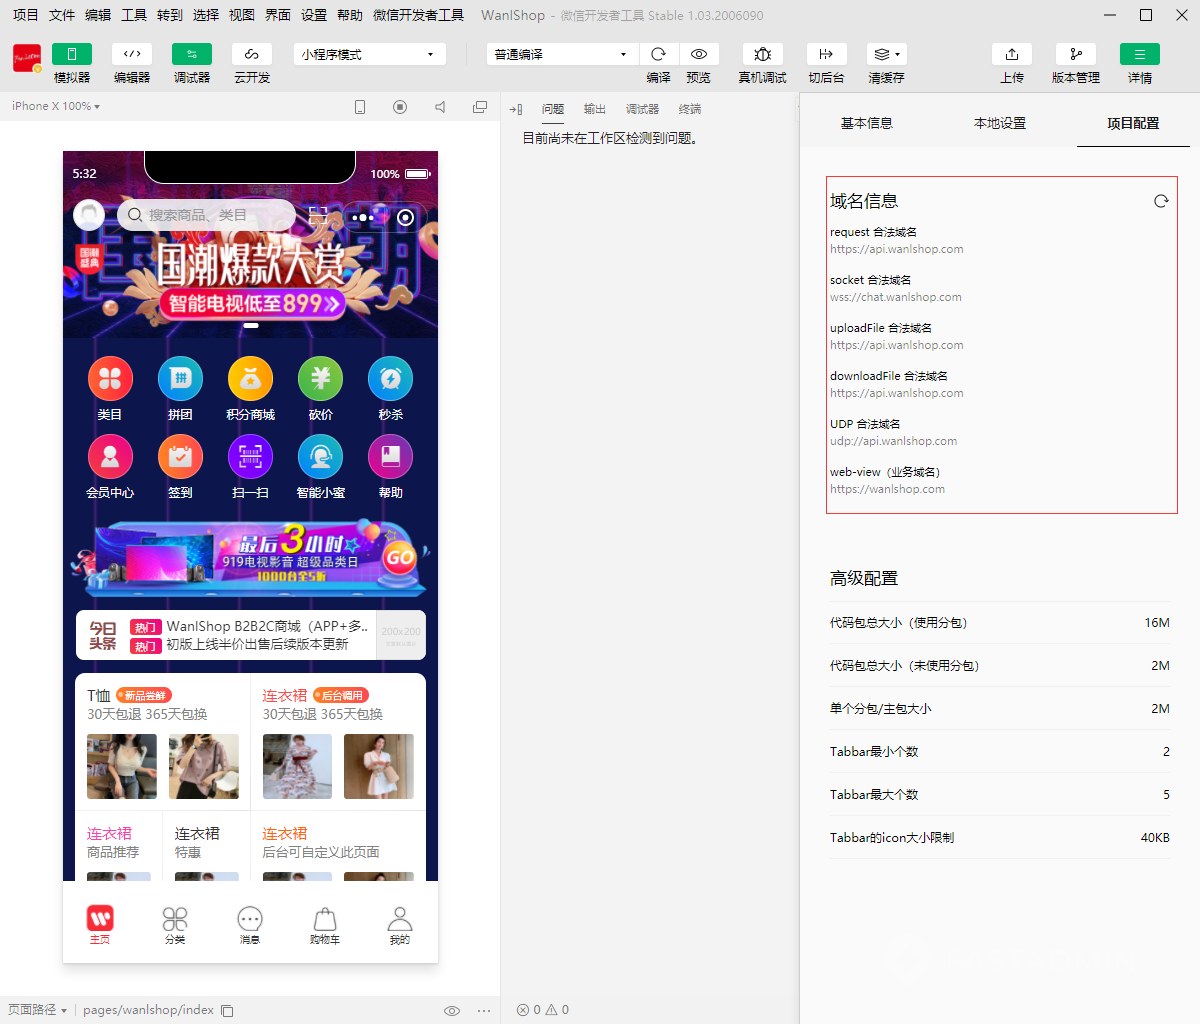Click the device rotate phone icon

point(360,107)
